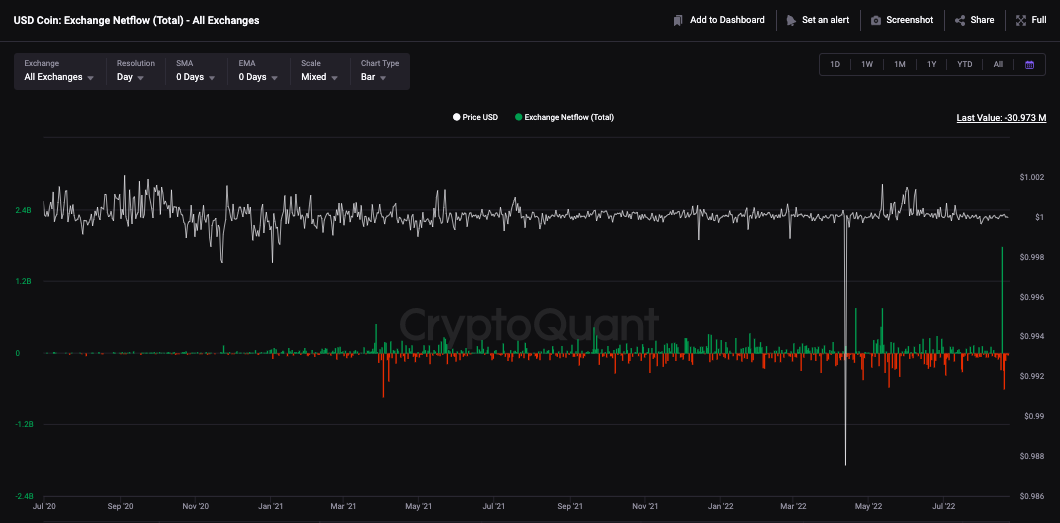Click the $0.998 right axis label

coord(1032,257)
